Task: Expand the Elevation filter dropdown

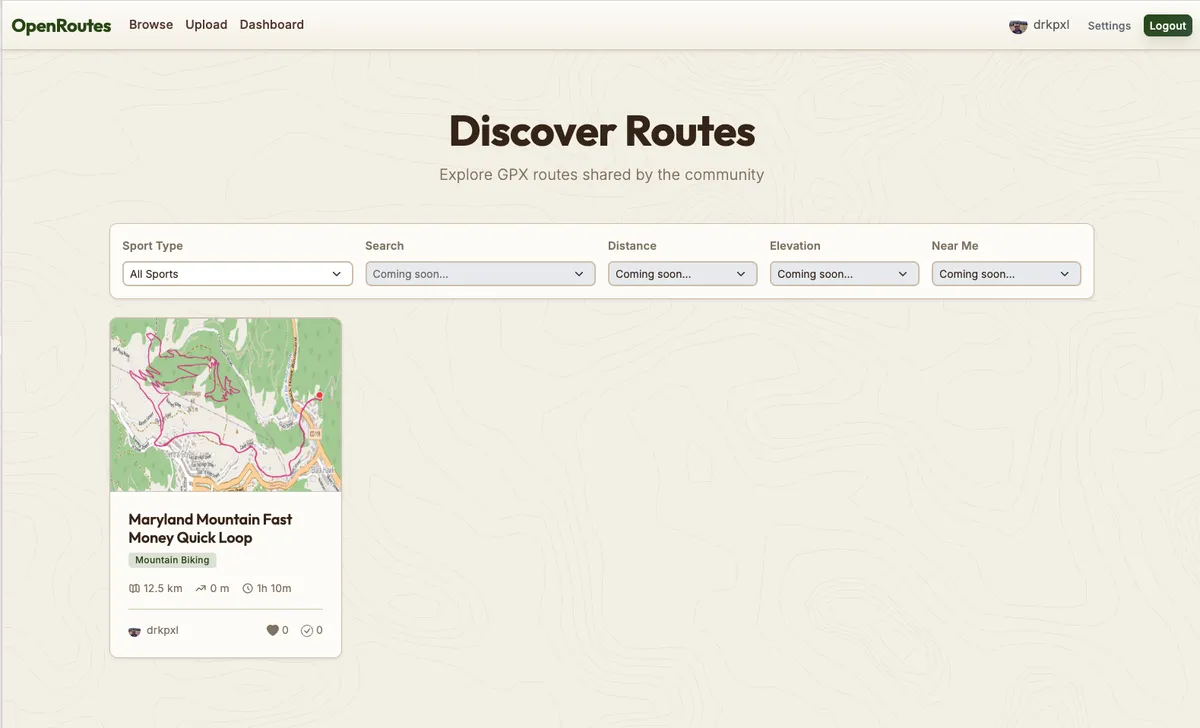Action: click(844, 274)
